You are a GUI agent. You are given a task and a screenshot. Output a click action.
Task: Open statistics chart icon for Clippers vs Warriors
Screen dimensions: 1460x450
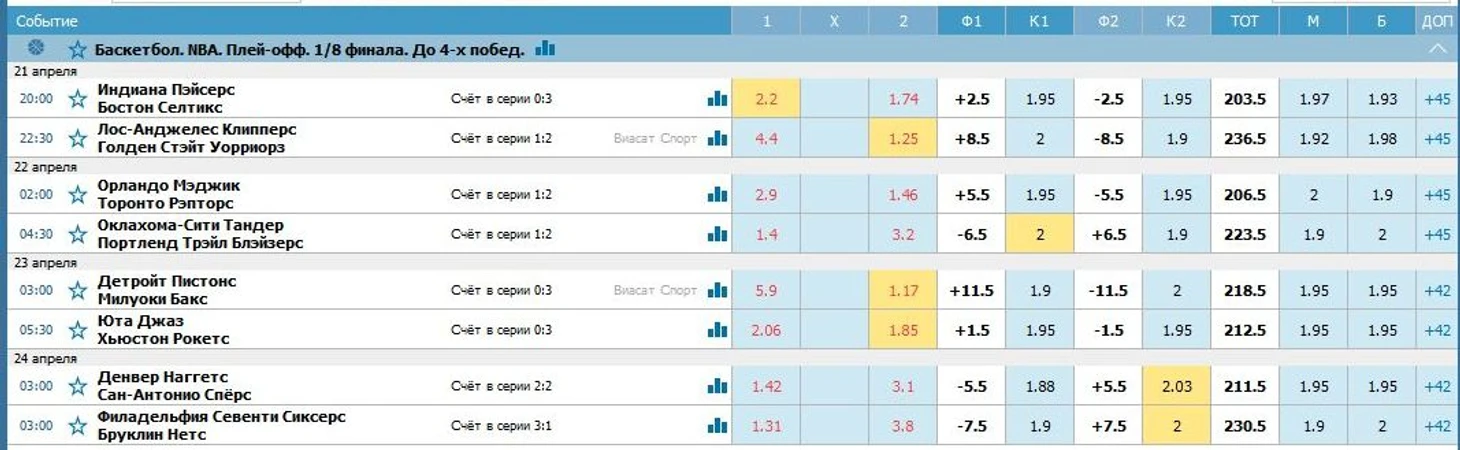tap(717, 138)
